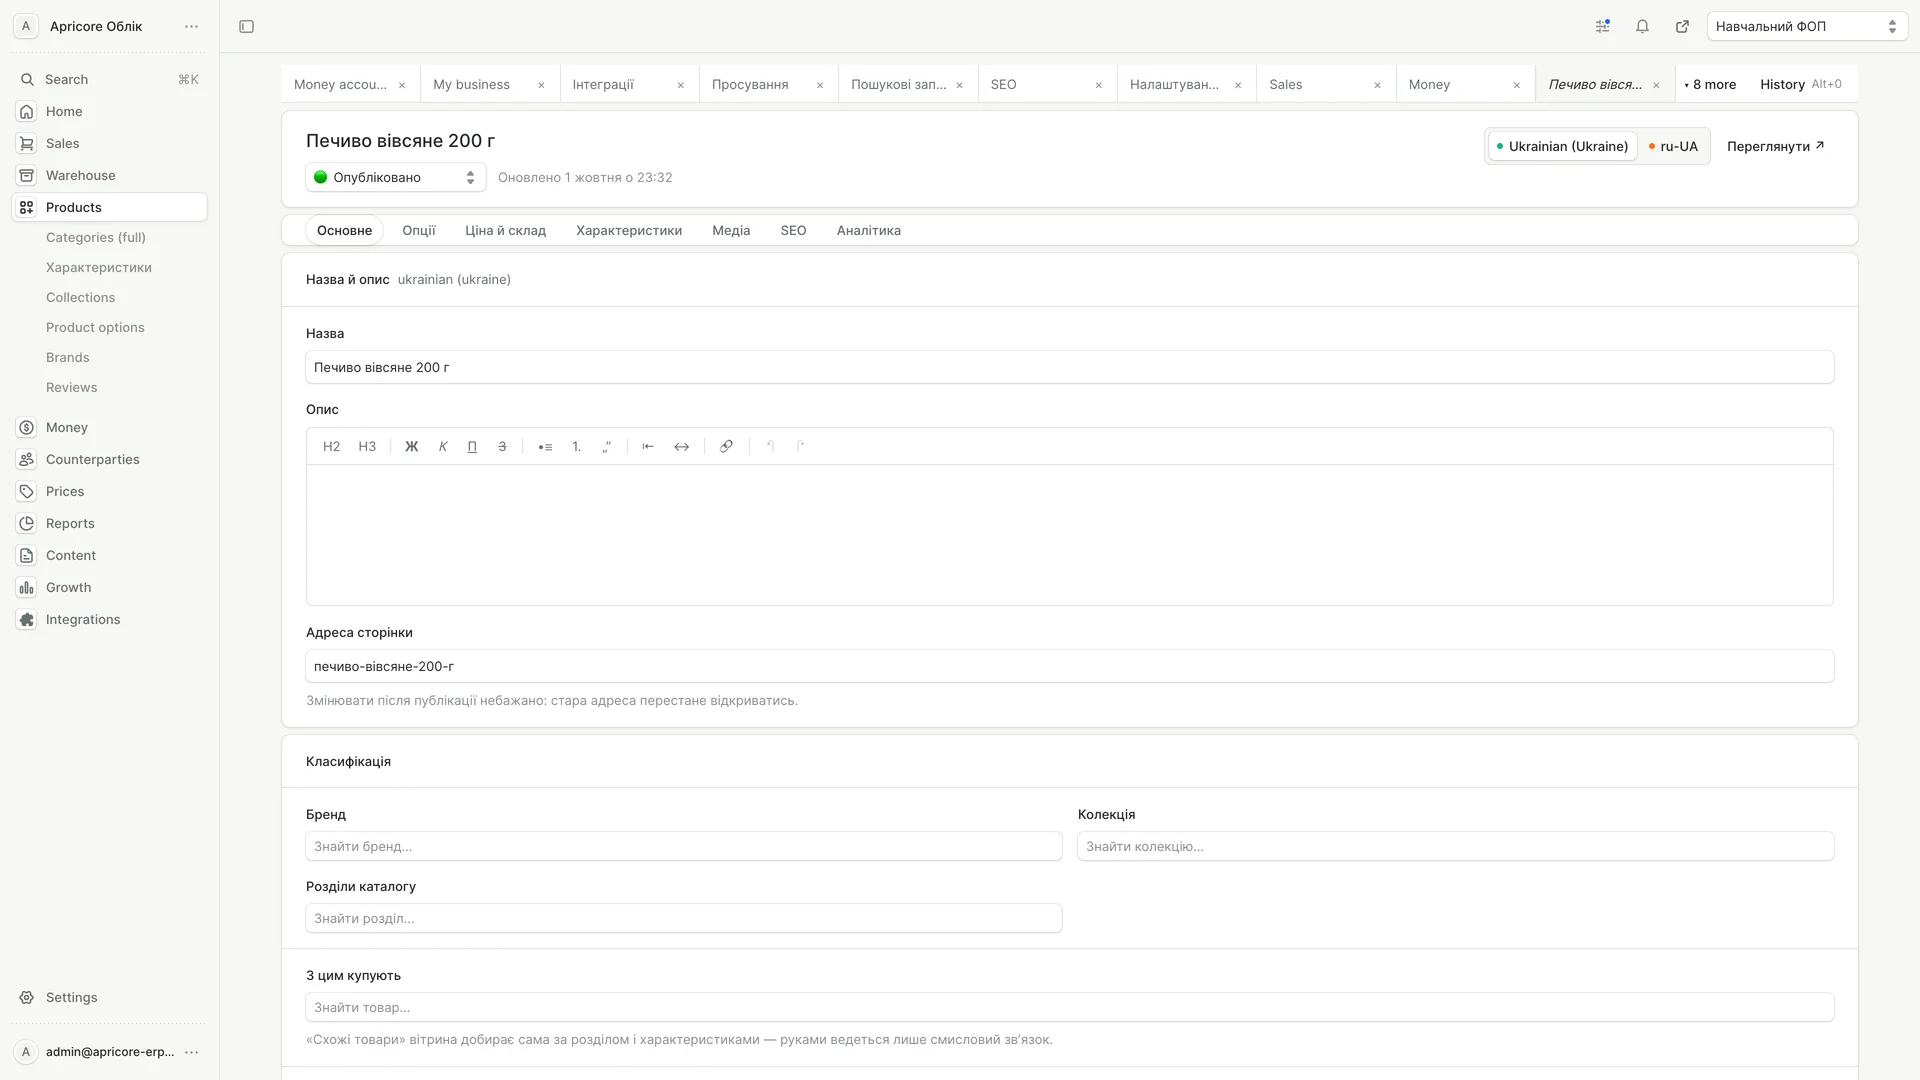This screenshot has height=1080, width=1920.
Task: Apply strikethrough formatting in editor toolbar
Action: [502, 447]
